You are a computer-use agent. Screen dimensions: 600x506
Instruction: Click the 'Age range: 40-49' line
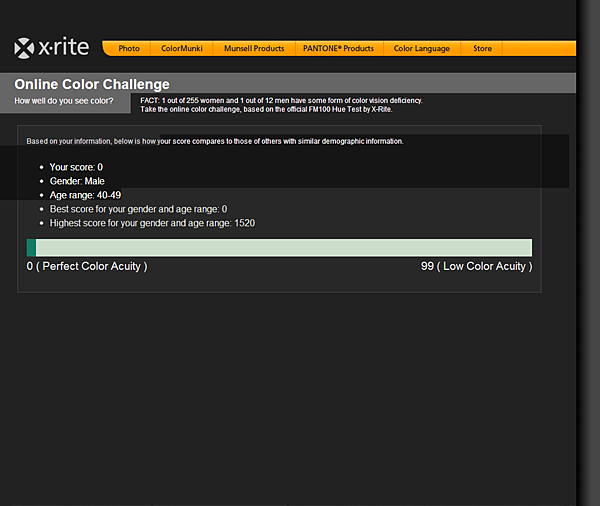pyautogui.click(x=85, y=195)
